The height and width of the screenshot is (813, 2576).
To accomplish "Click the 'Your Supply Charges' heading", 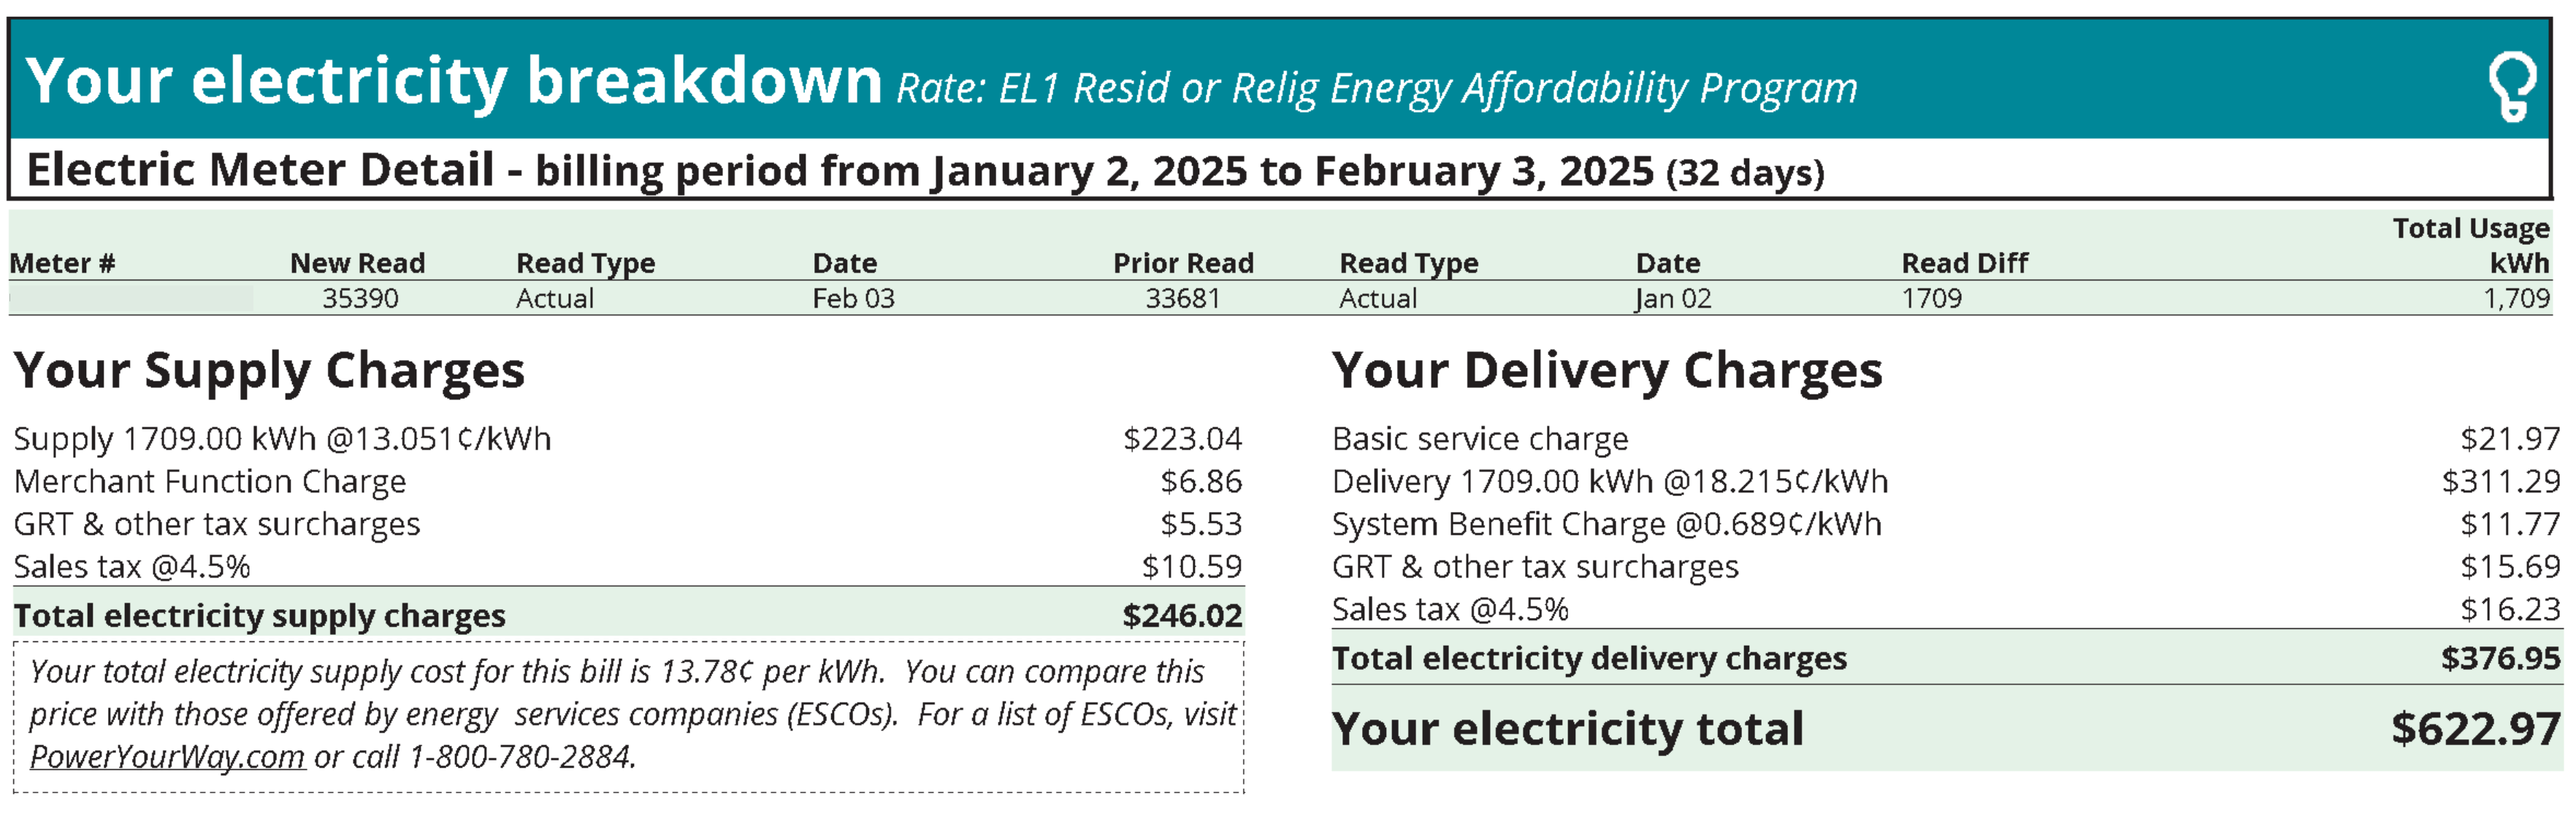I will pos(269,370).
